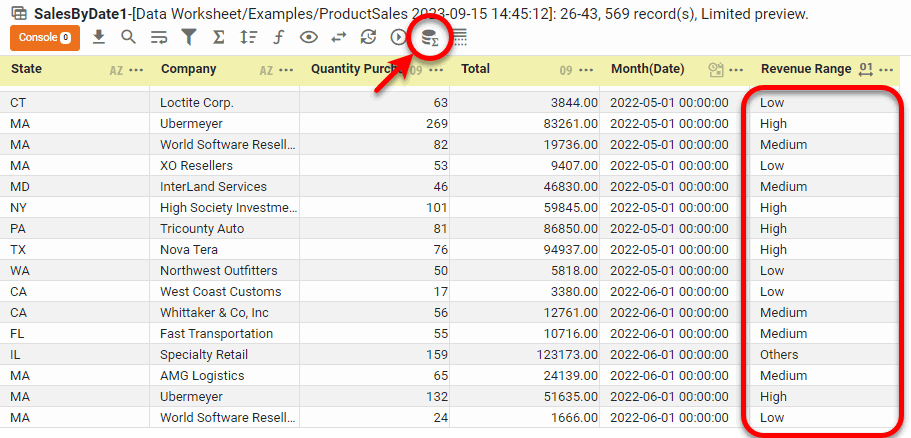Open Company column options menu
The height and width of the screenshot is (438, 911).
[287, 70]
